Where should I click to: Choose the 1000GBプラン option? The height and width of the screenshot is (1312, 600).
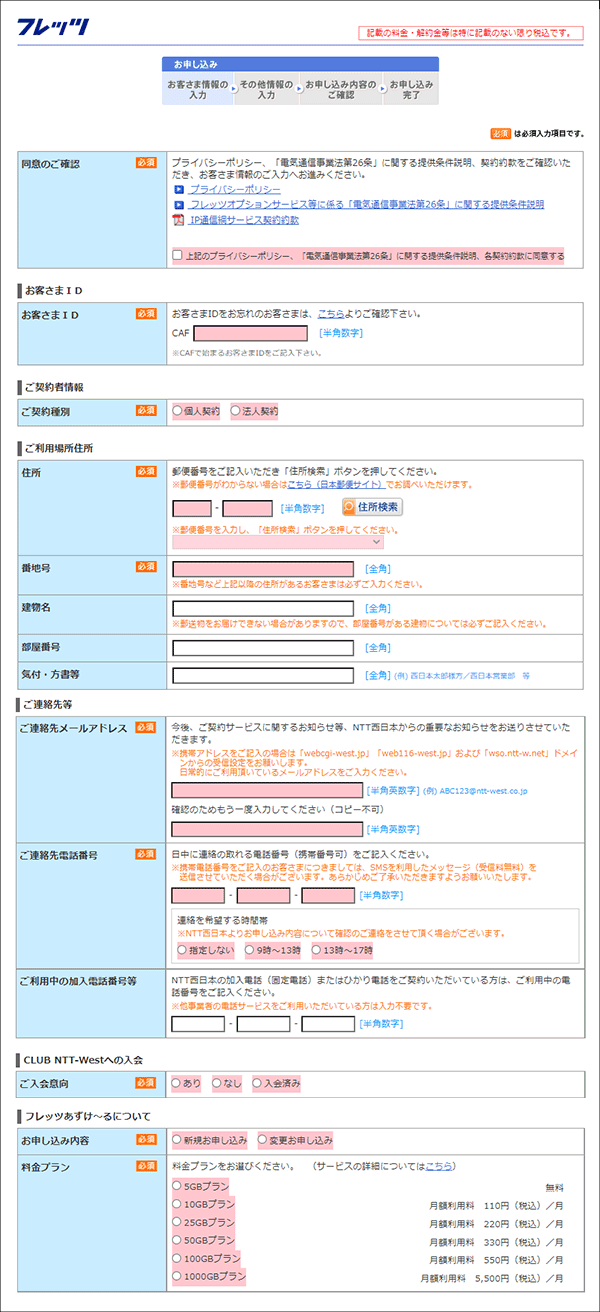[x=178, y=1276]
